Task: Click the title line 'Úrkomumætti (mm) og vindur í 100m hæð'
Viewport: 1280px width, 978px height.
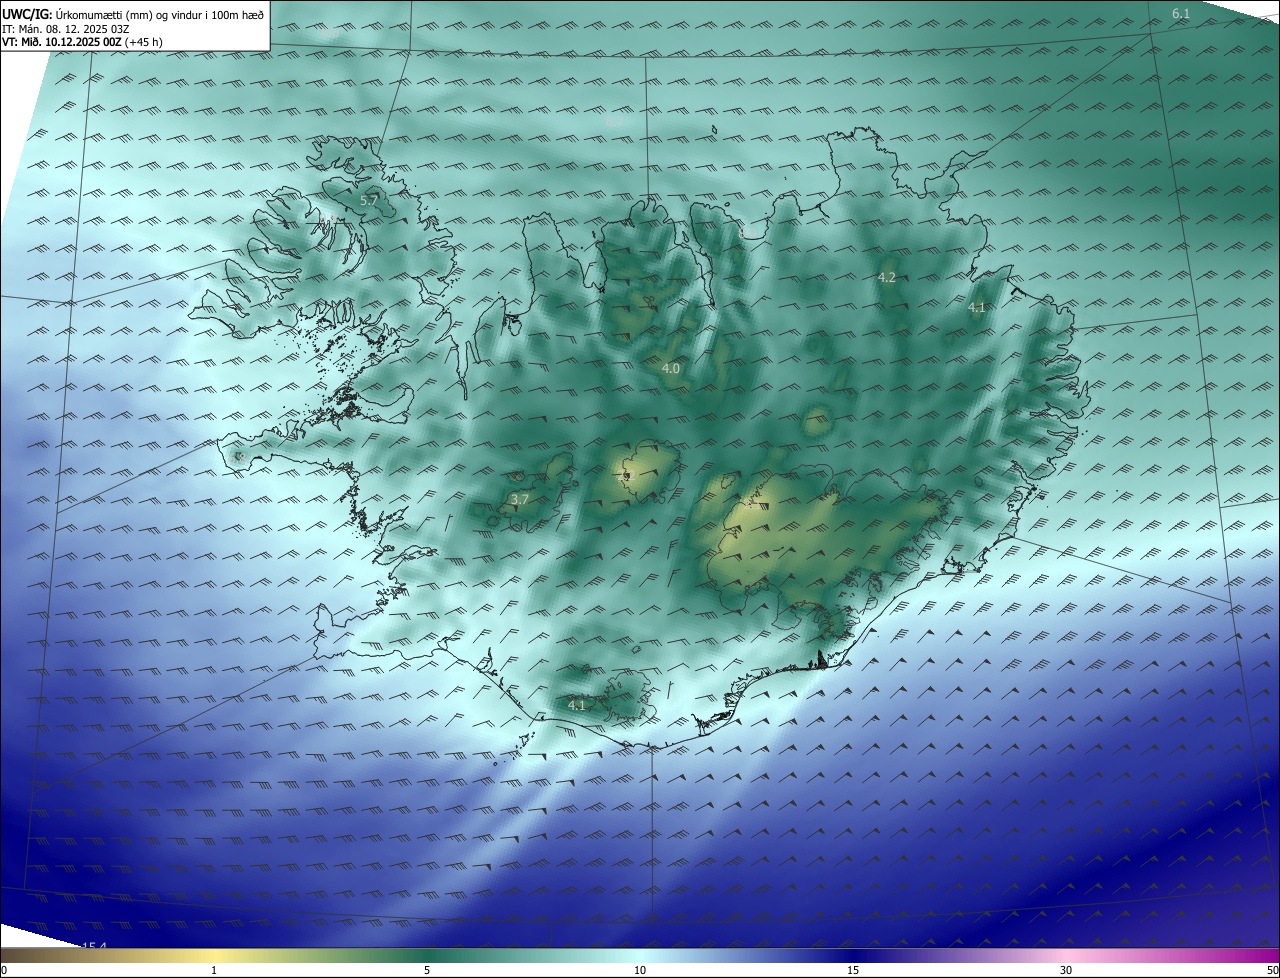Action: [160, 14]
